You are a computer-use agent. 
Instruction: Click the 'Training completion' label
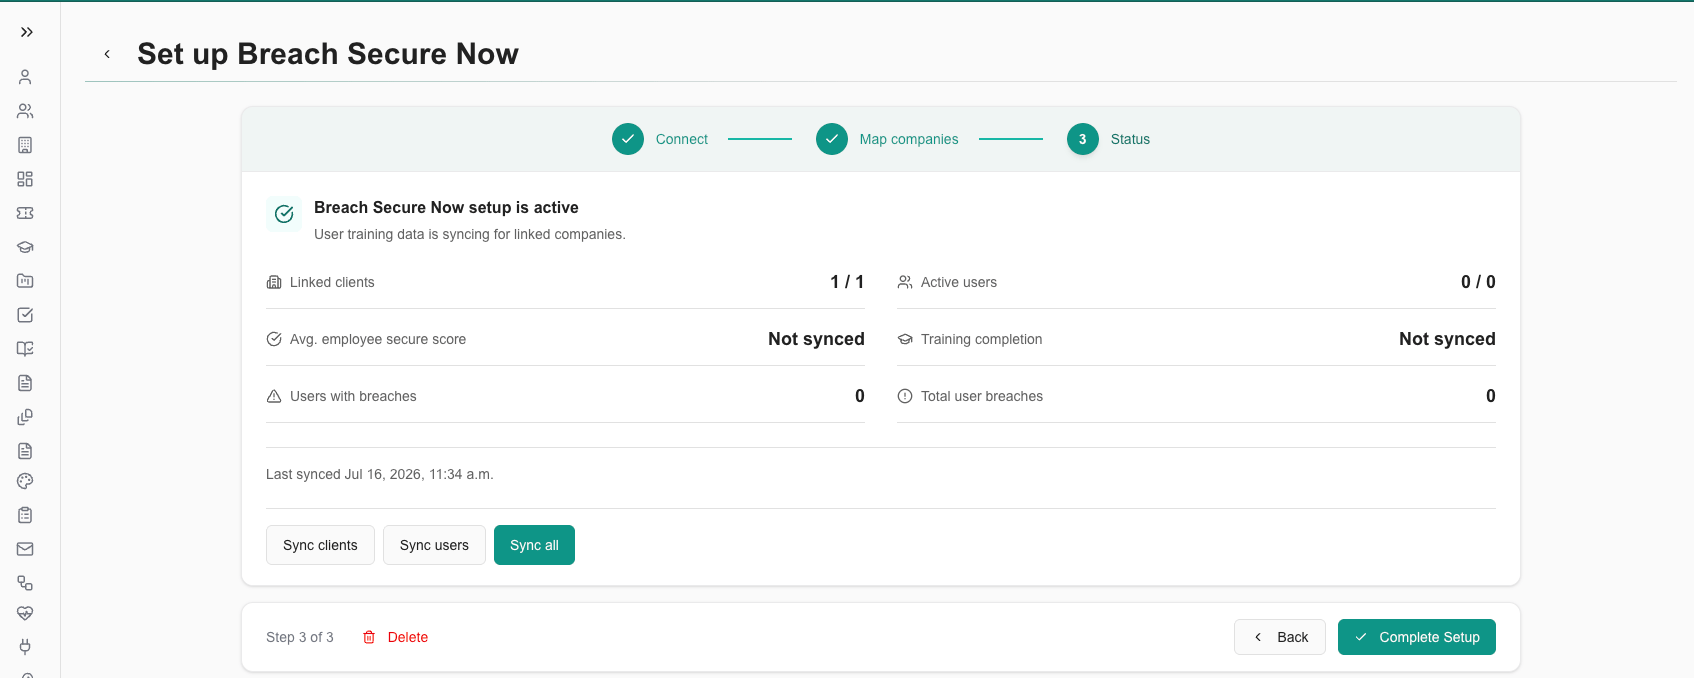(x=981, y=339)
